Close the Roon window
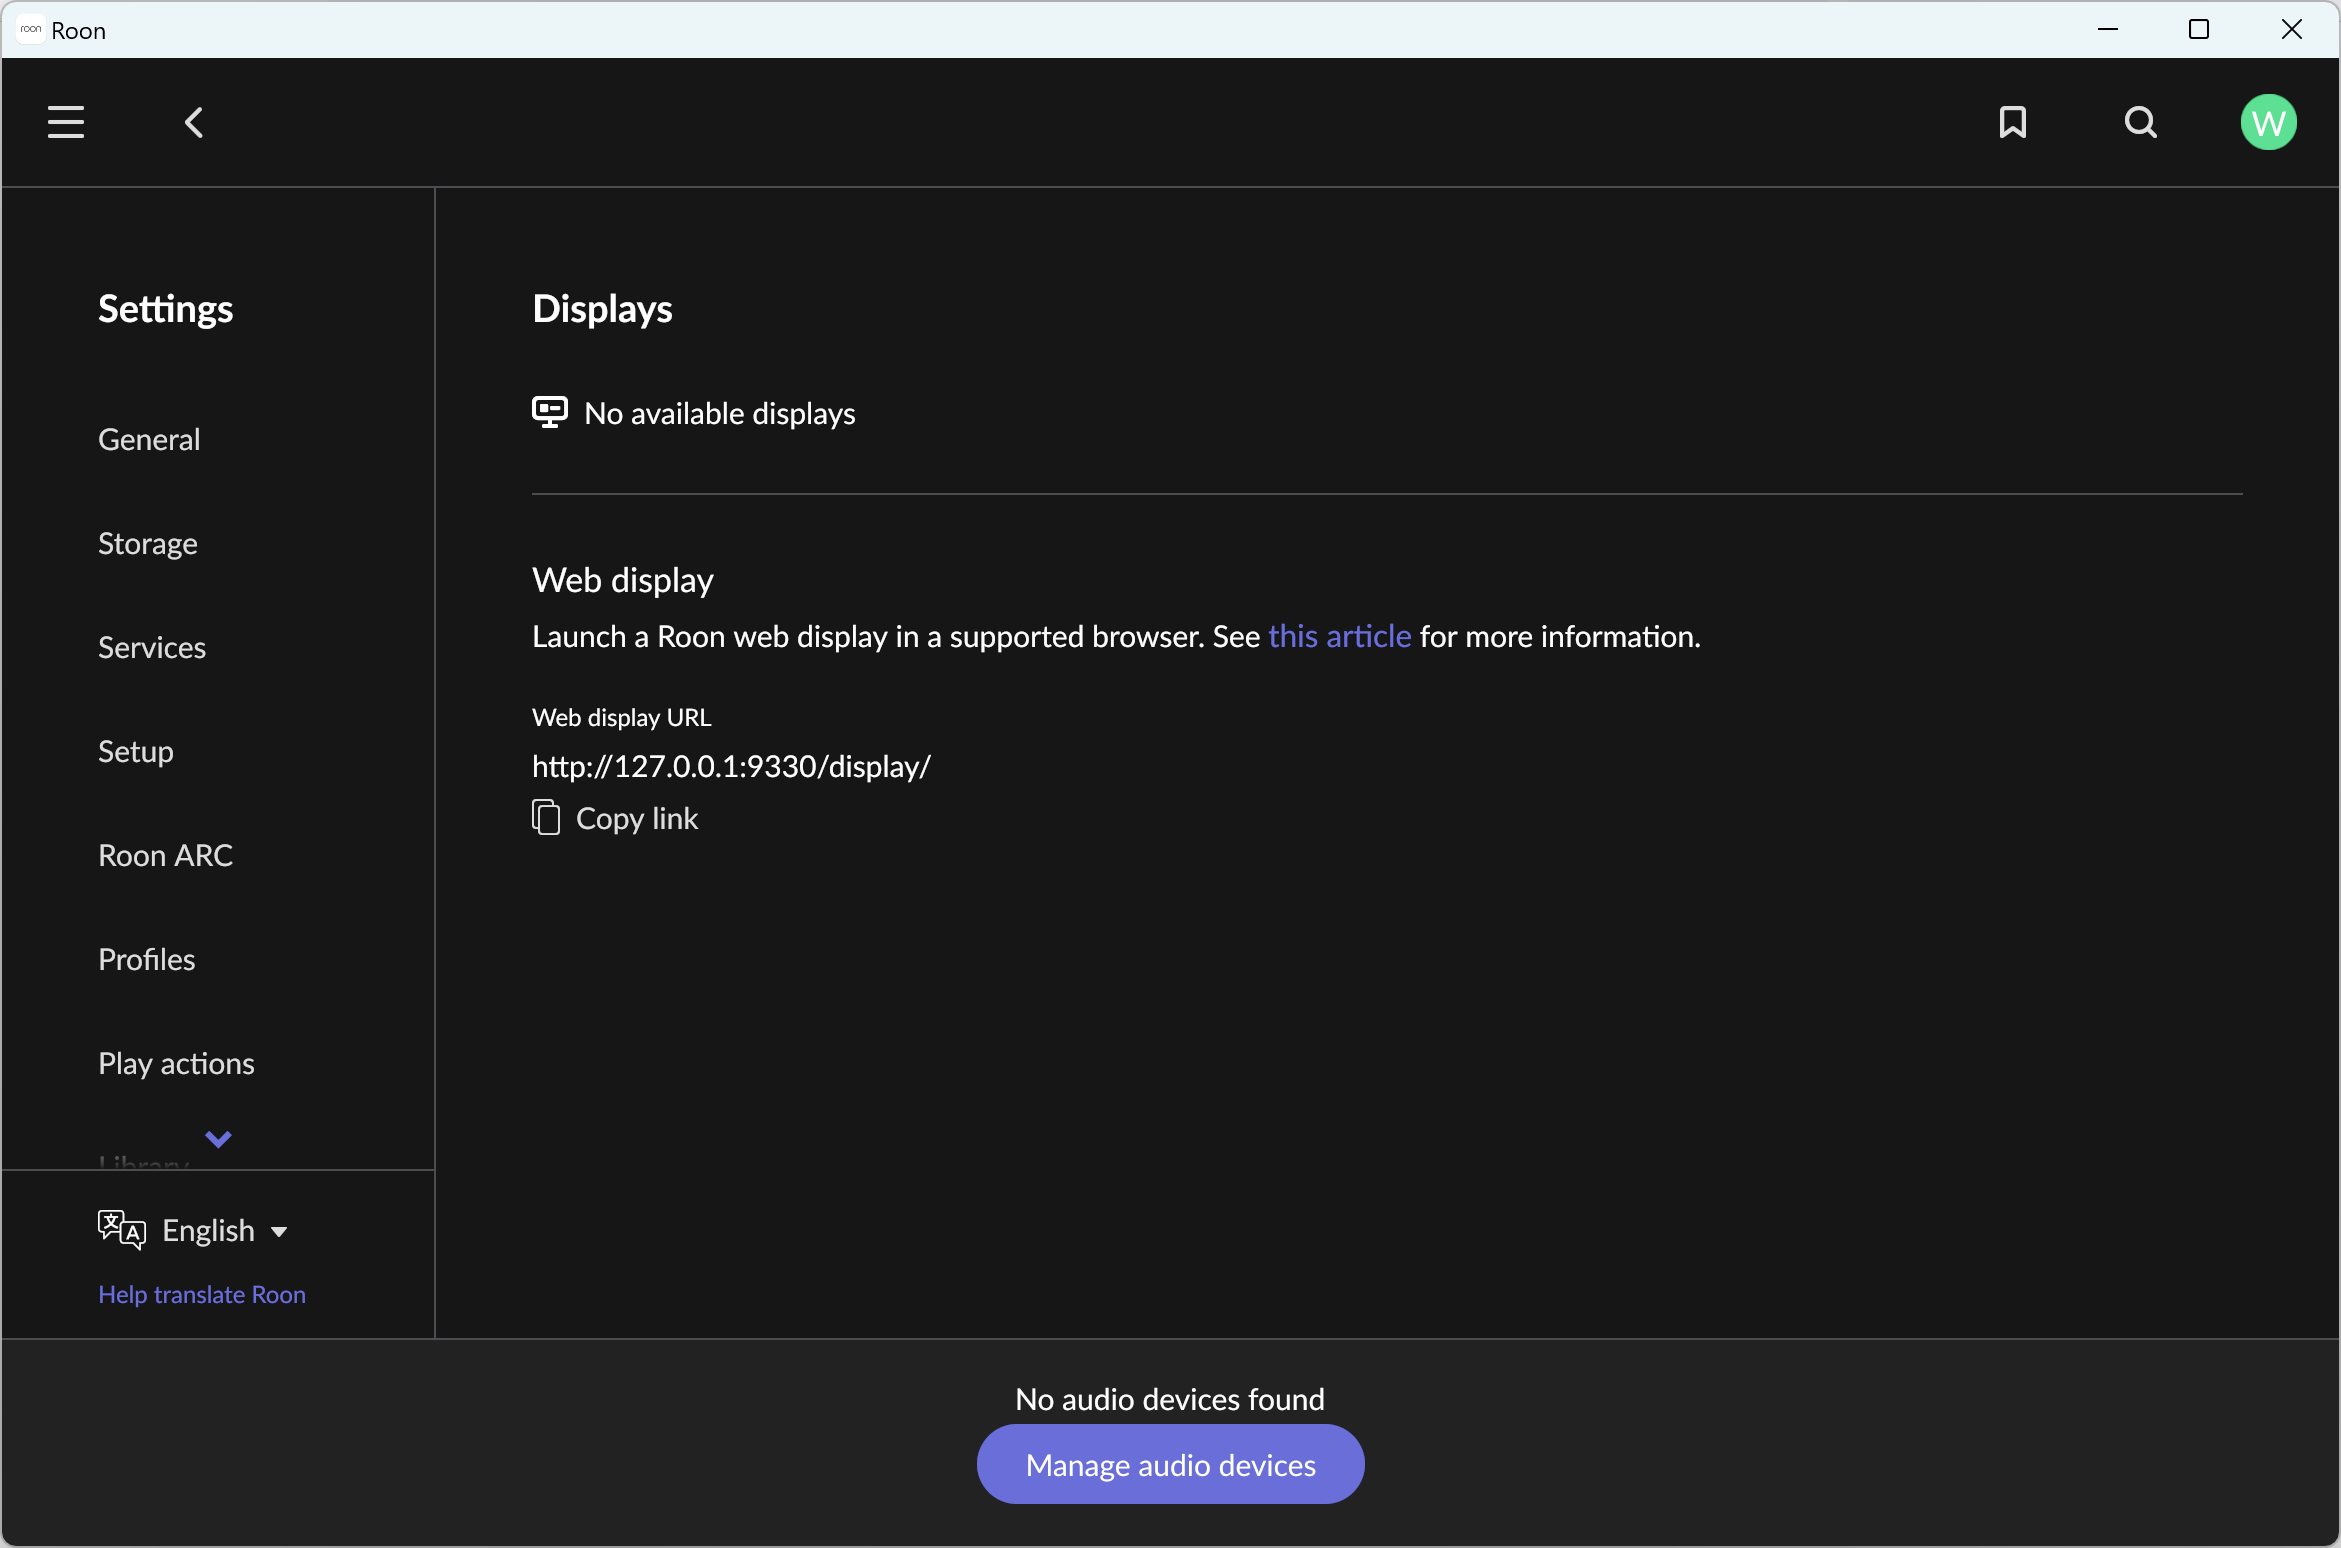This screenshot has width=2341, height=1548. (x=2291, y=30)
